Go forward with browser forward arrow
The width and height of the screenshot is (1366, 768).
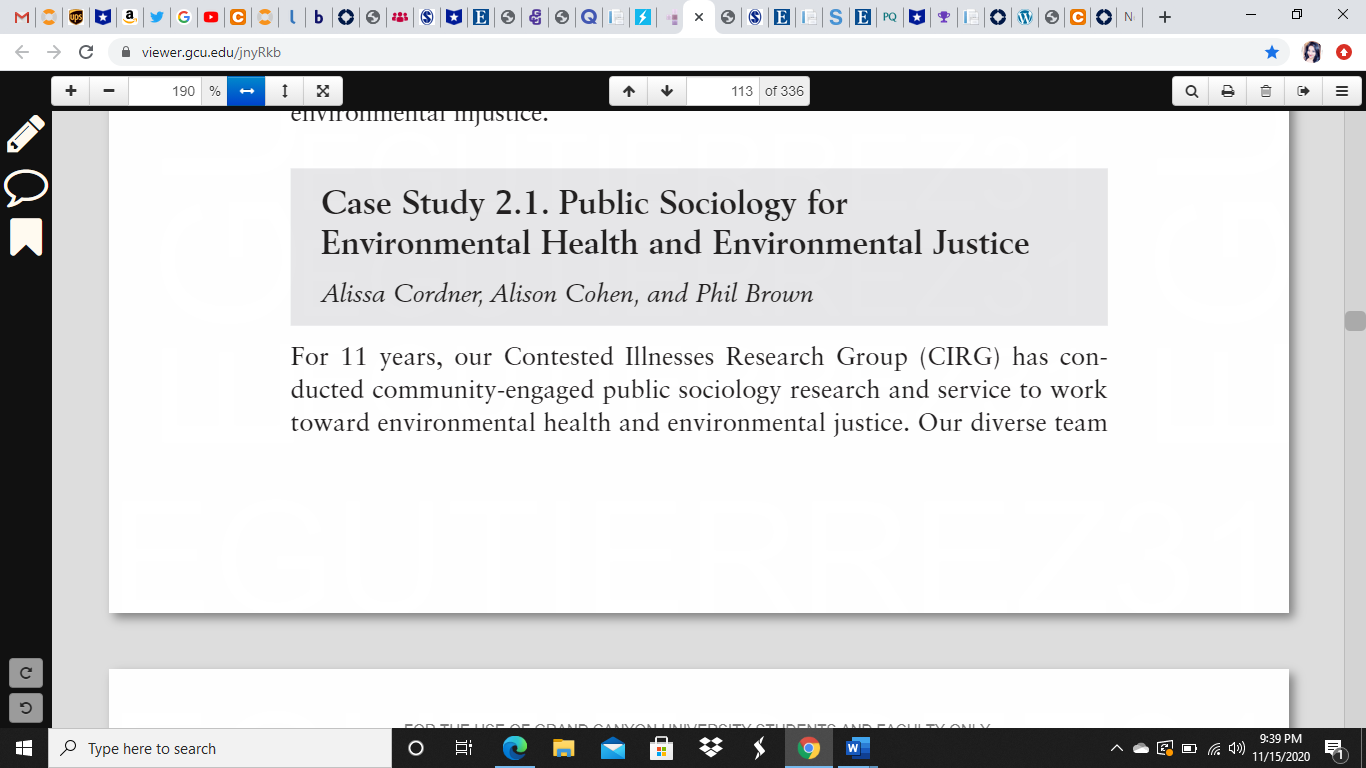[x=54, y=52]
